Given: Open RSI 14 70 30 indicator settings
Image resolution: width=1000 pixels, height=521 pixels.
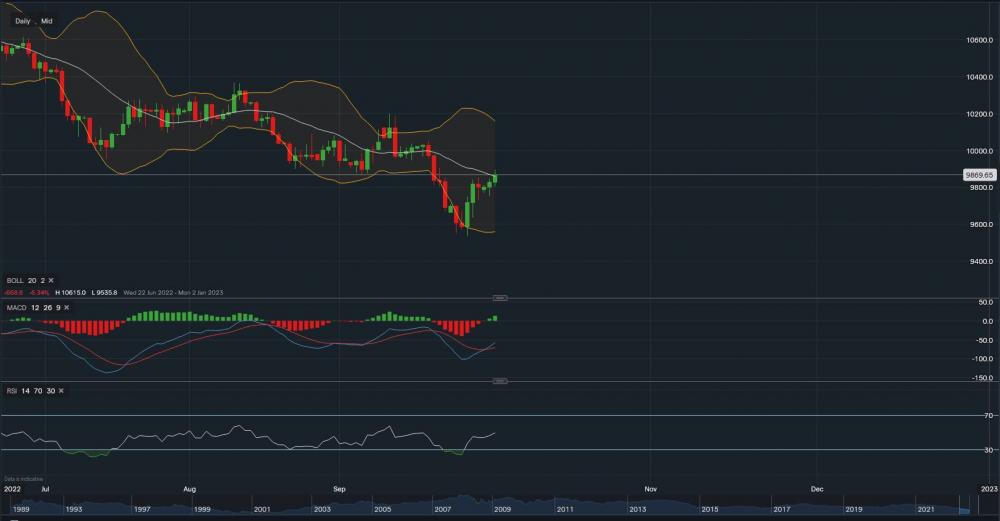Looking at the screenshot, I should 29,390.
